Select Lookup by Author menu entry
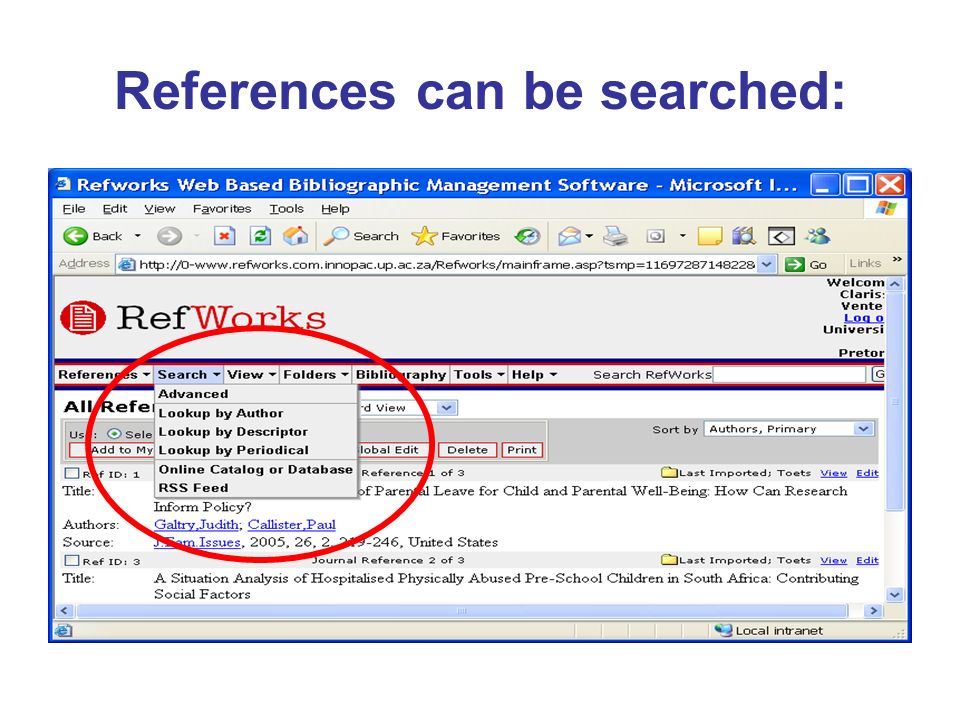 (255, 413)
